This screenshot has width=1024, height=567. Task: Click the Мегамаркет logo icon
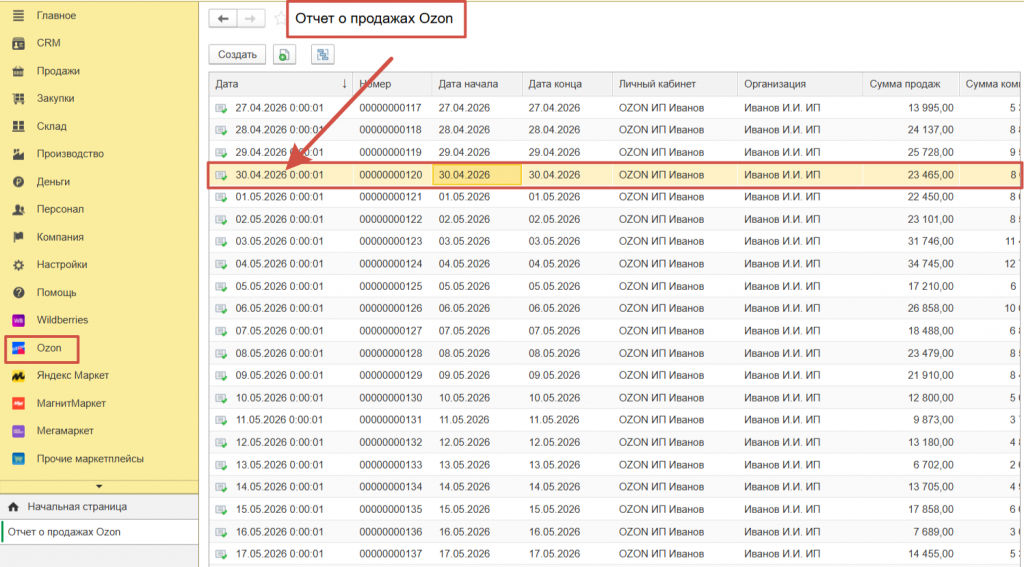tap(18, 431)
